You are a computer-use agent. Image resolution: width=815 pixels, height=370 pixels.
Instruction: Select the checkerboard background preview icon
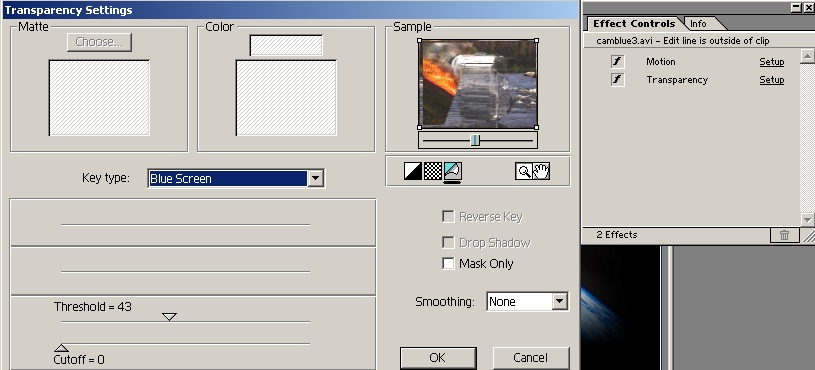432,171
